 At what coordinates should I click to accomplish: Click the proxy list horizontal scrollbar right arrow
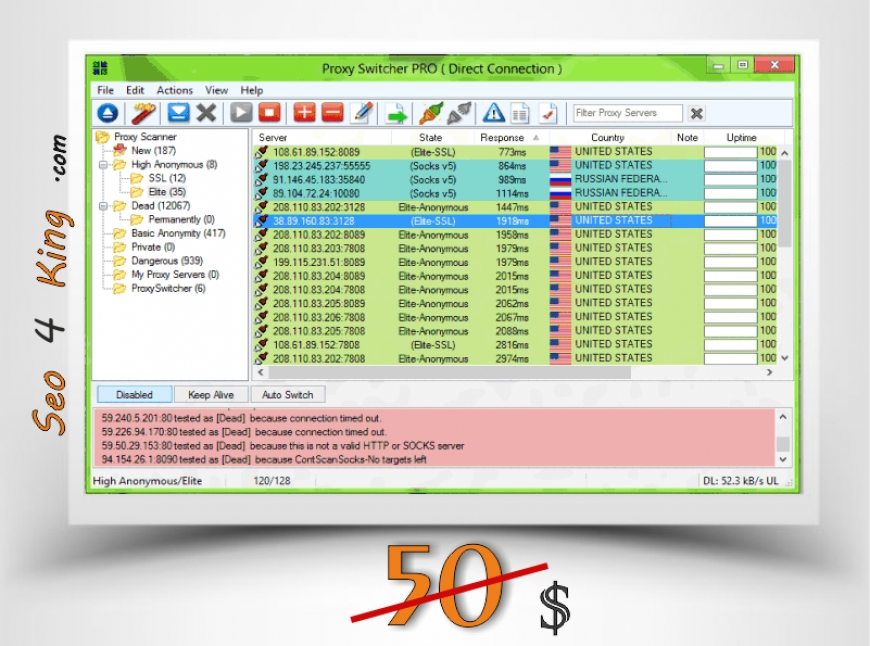click(x=770, y=372)
